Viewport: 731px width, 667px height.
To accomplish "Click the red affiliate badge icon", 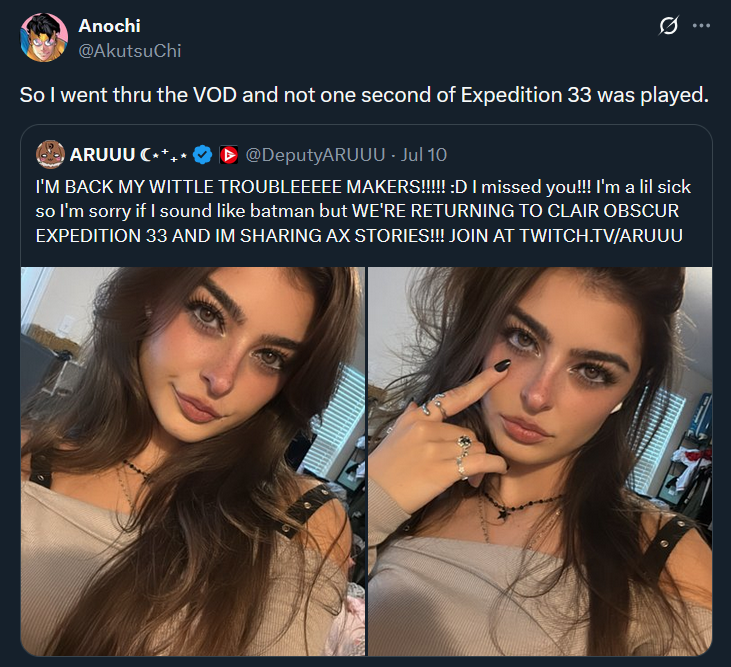I will 228,155.
